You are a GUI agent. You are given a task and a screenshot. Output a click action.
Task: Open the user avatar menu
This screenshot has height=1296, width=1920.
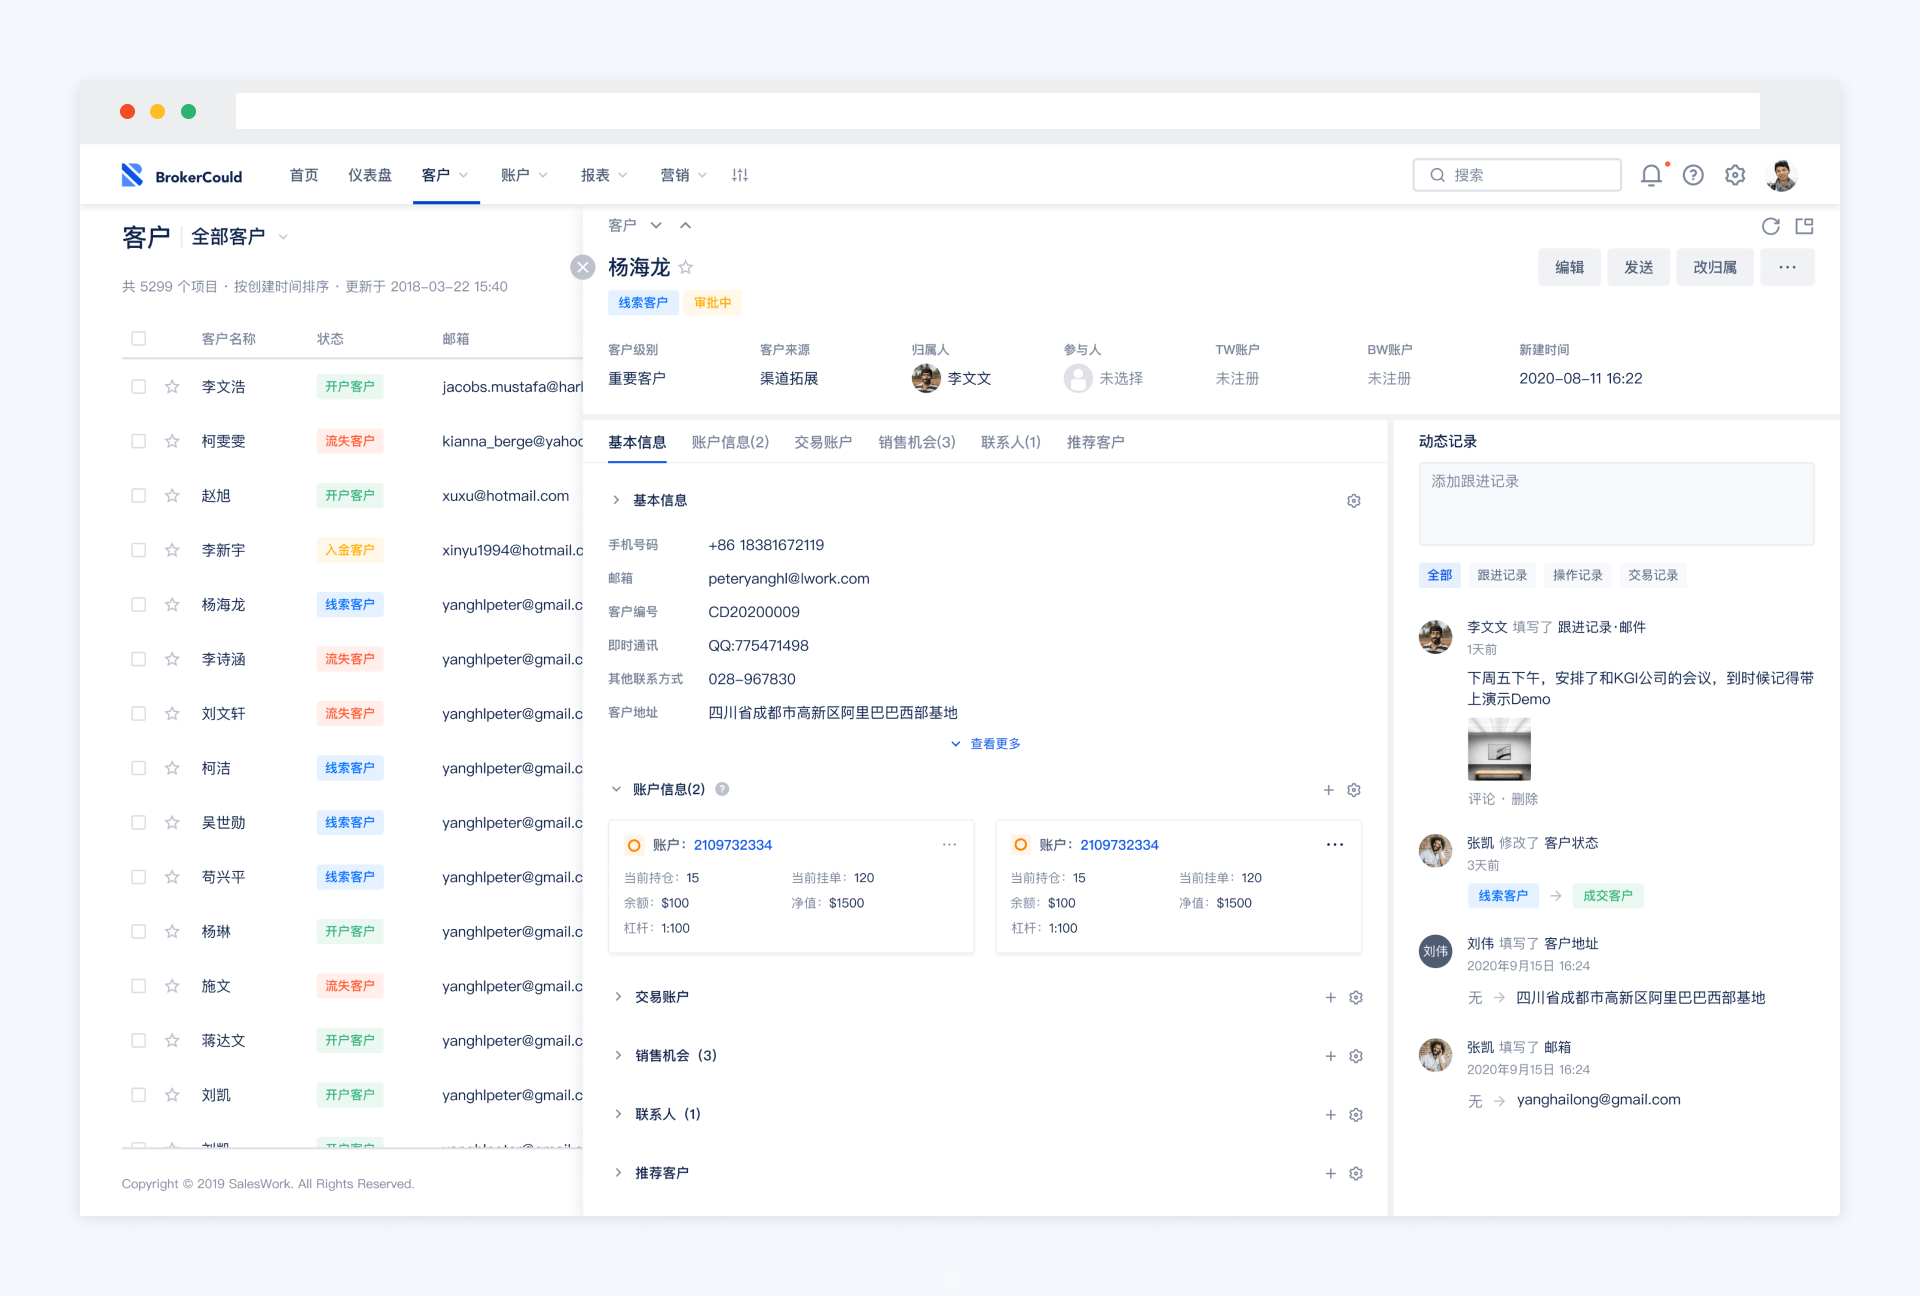(1781, 175)
